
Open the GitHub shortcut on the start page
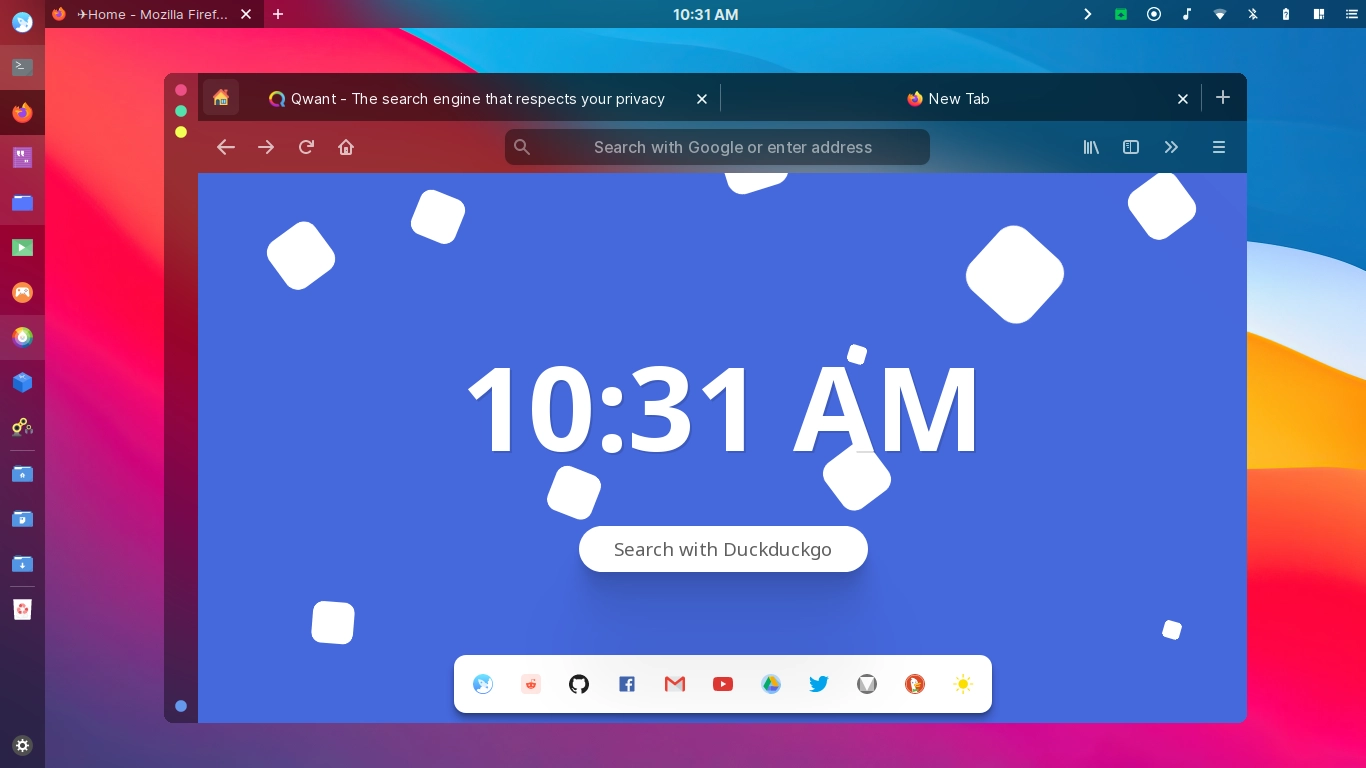coord(579,684)
